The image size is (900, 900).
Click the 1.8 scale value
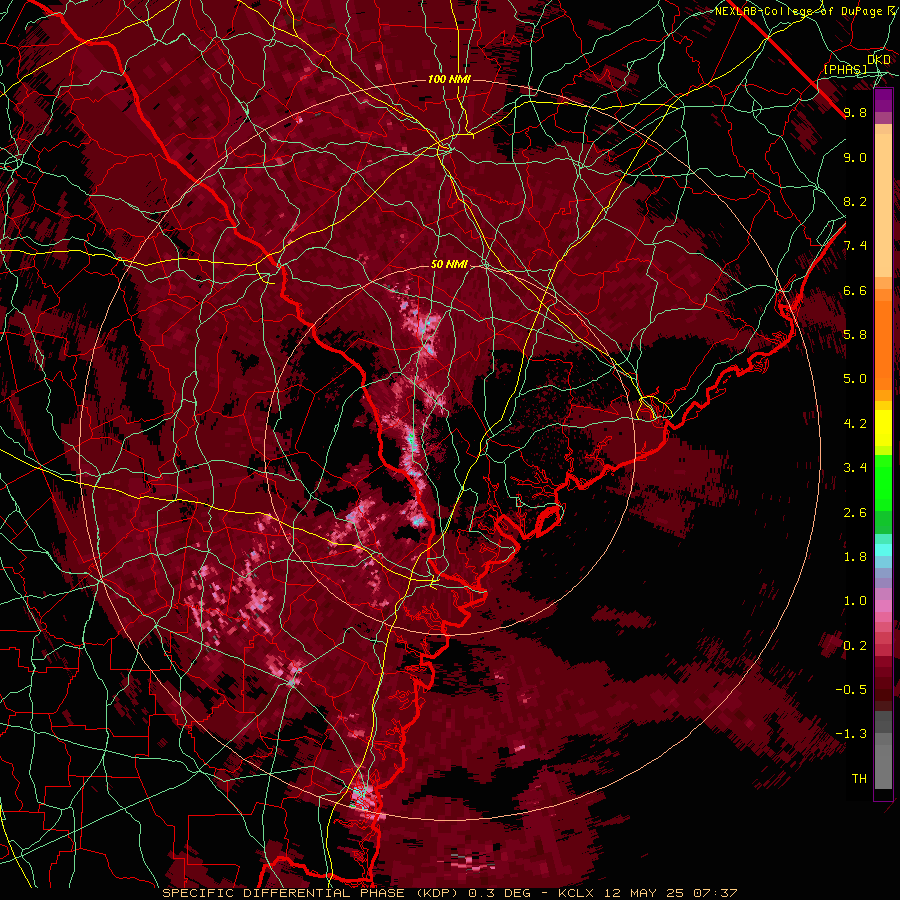click(x=855, y=557)
